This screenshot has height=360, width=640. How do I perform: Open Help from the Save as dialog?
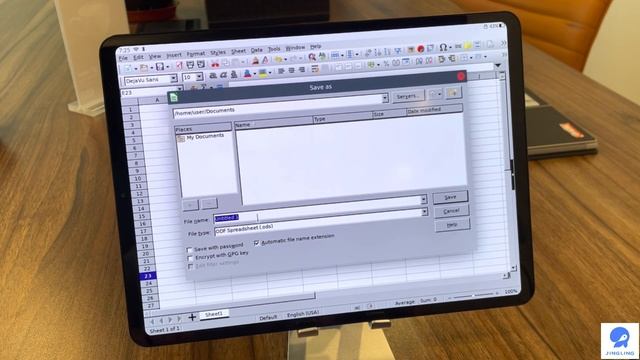(x=452, y=224)
